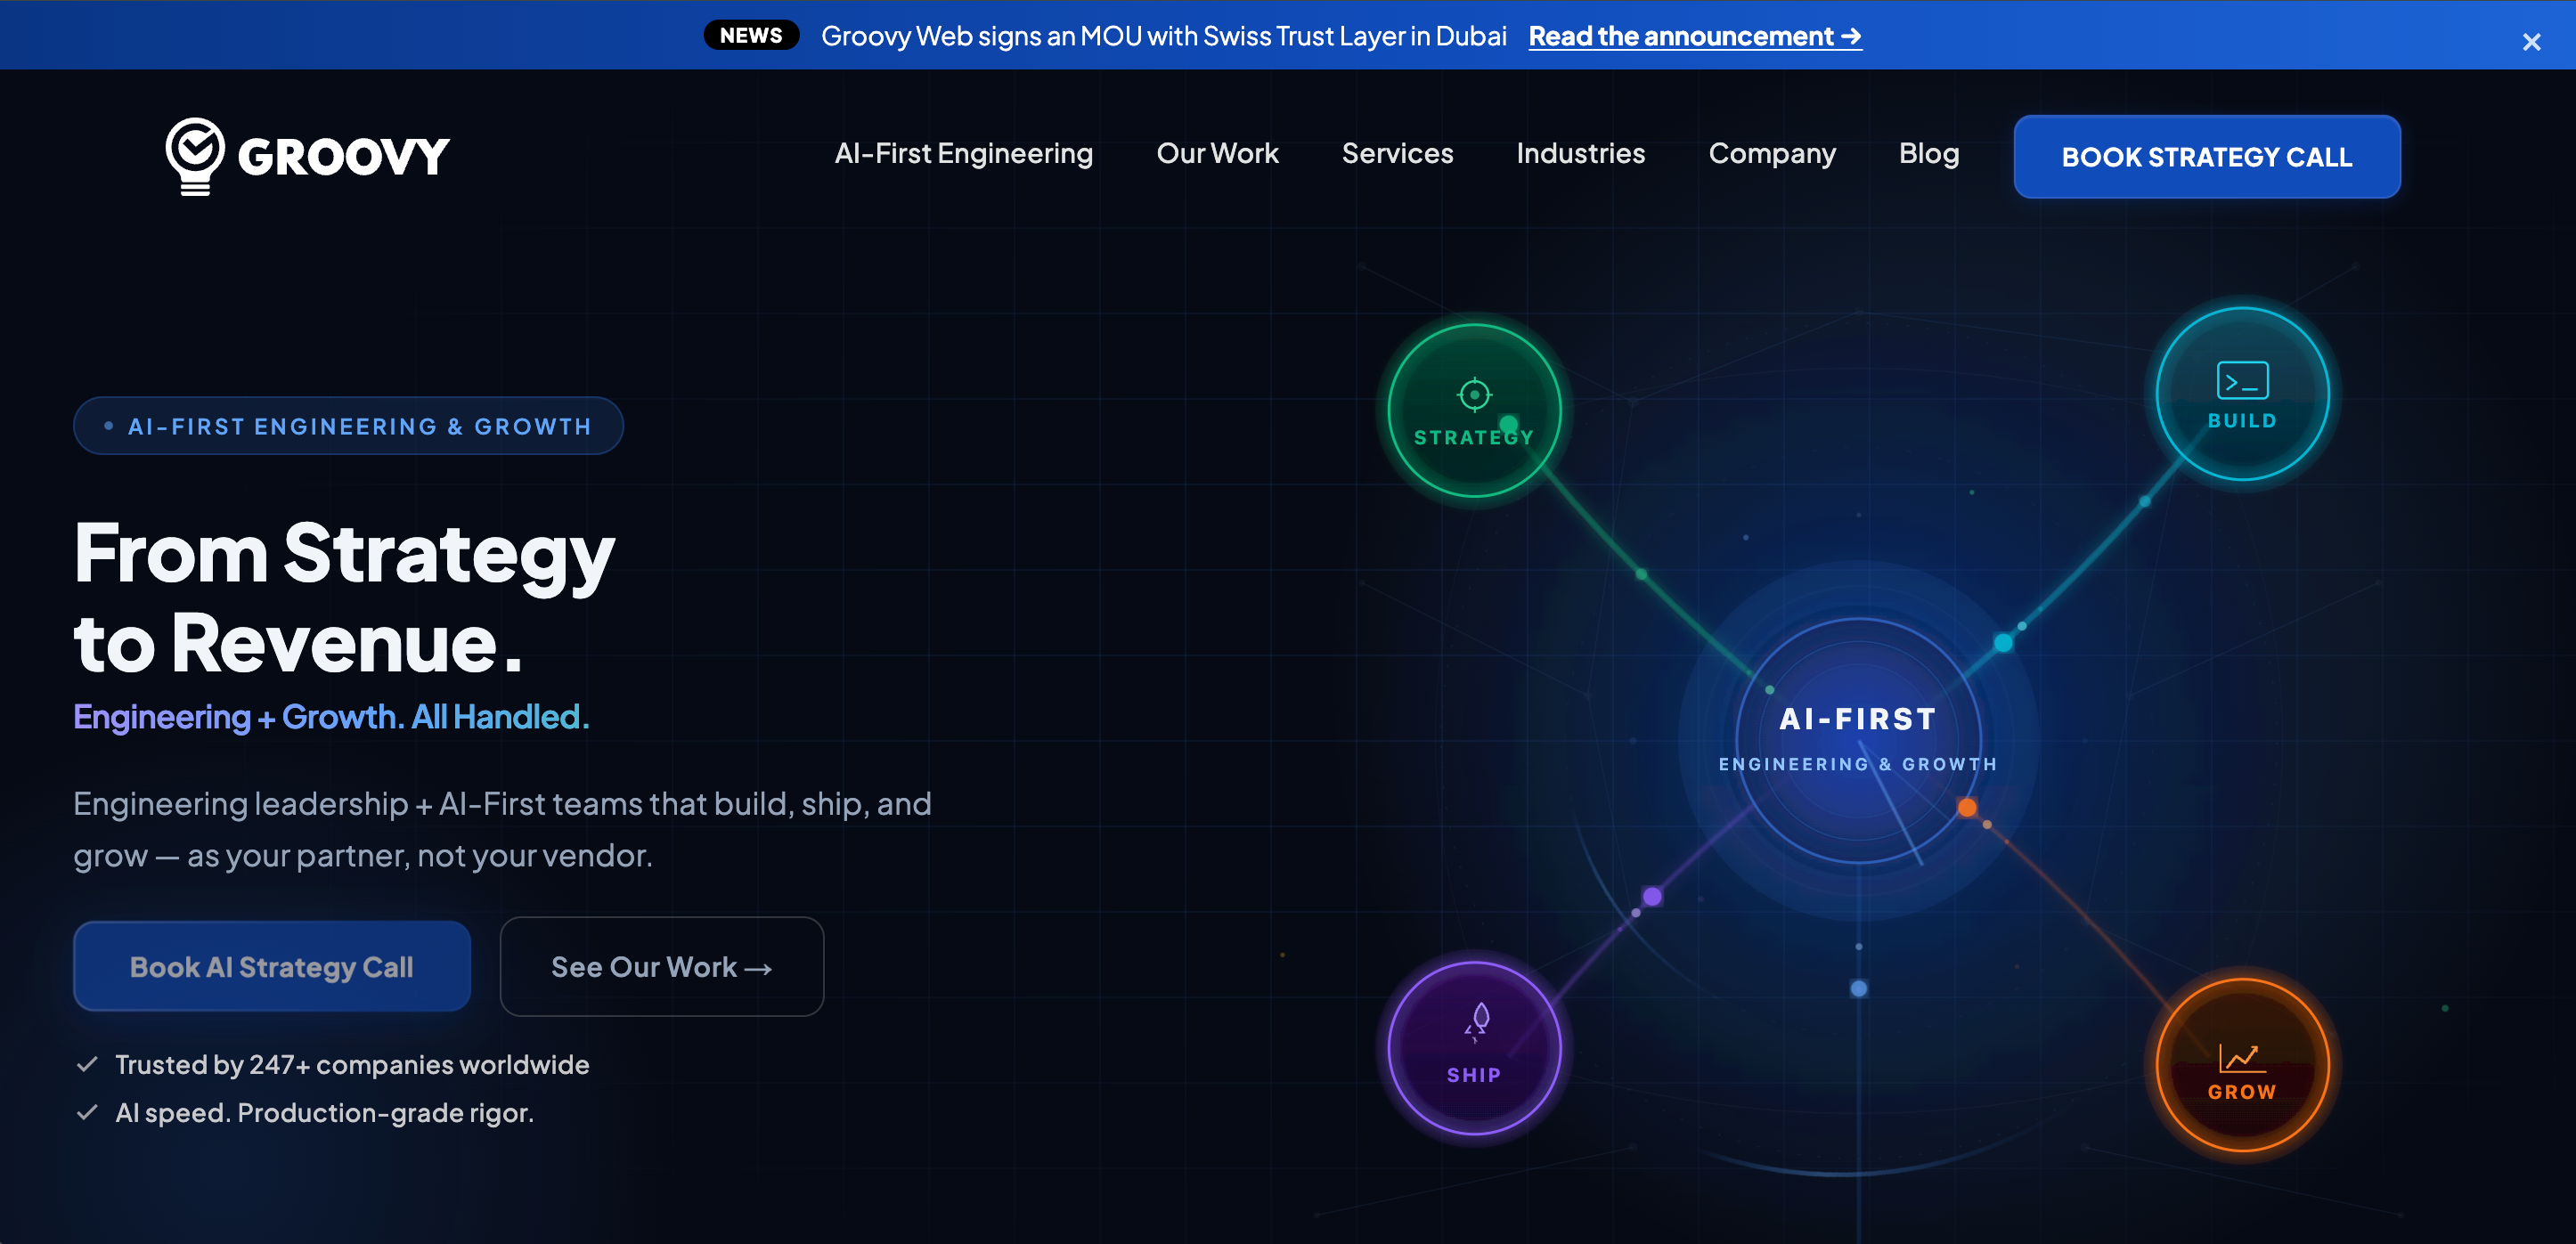
Task: Click 'Engineering + Growth. All Handled.' tagline
Action: coord(331,717)
